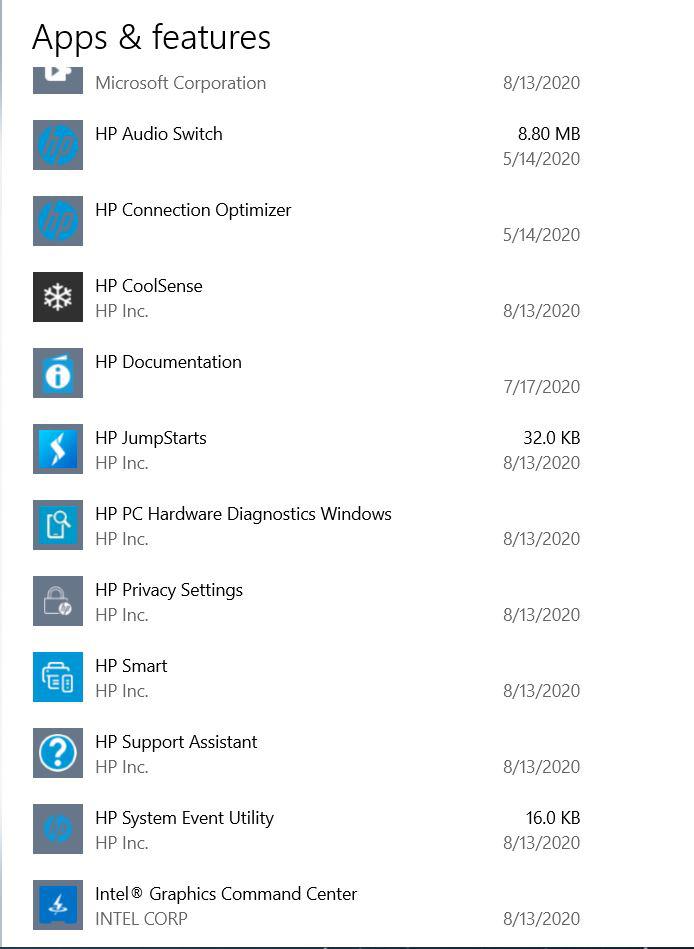Click the HP Audio Switch logo icon
The image size is (694, 949).
57,145
